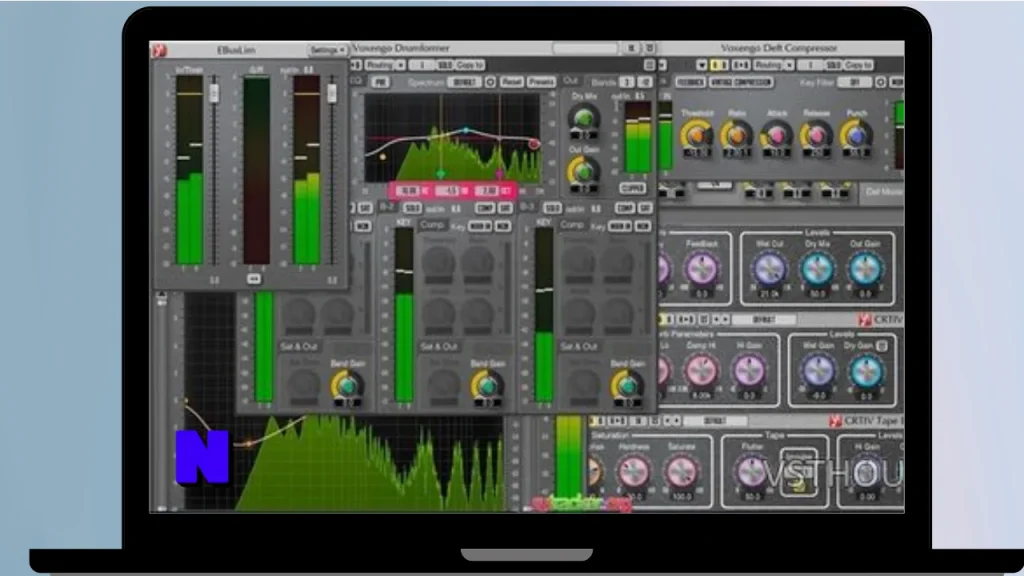Toggle Comp for band B-3
1024x576 pixels.
(x=624, y=208)
